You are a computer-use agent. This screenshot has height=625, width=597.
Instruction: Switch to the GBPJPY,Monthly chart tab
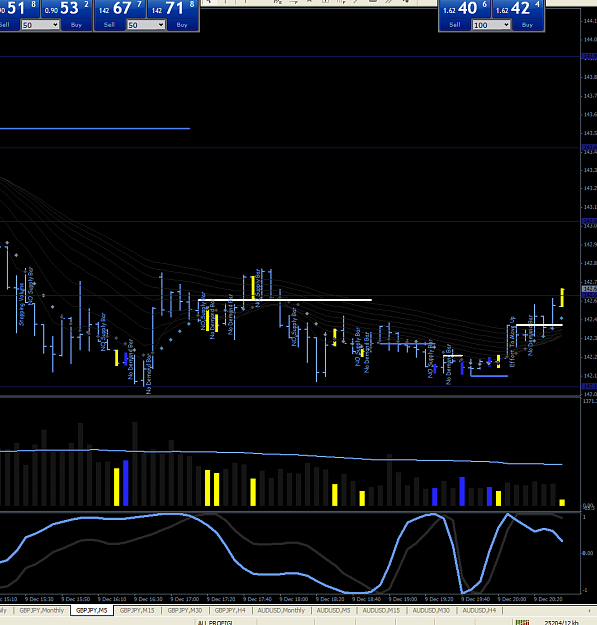click(41, 610)
